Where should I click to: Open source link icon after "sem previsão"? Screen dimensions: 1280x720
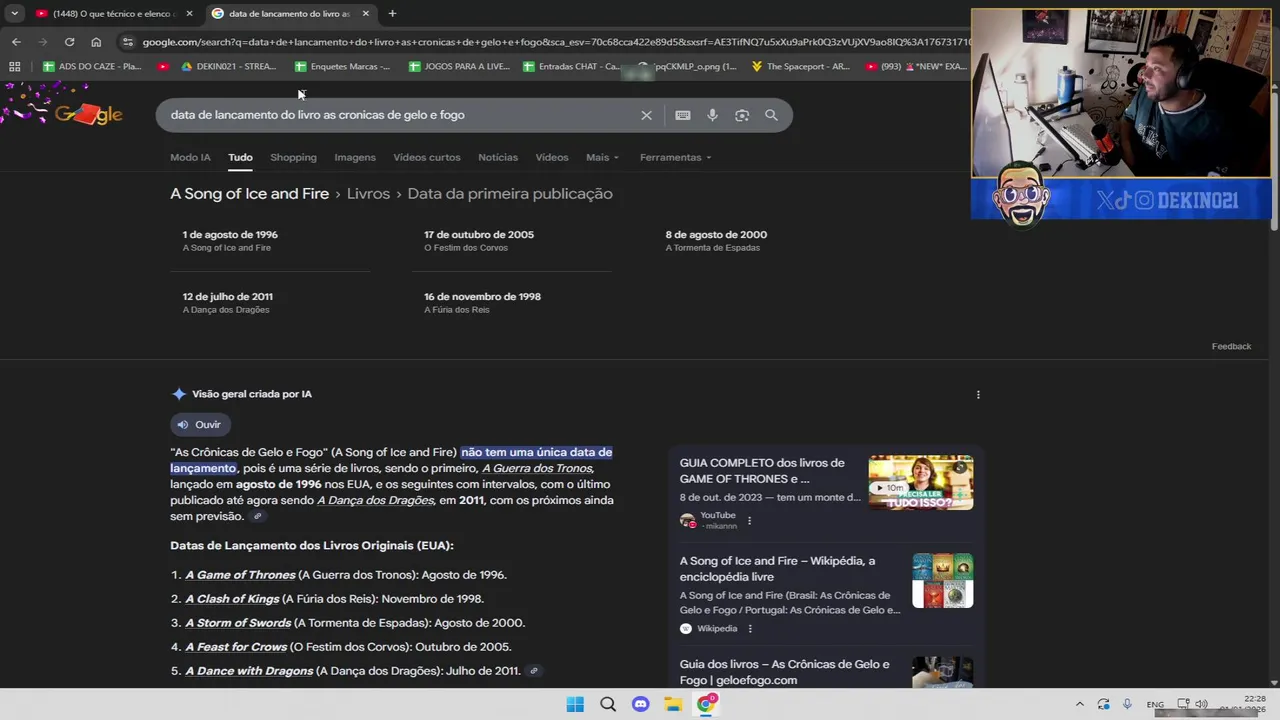[257, 516]
